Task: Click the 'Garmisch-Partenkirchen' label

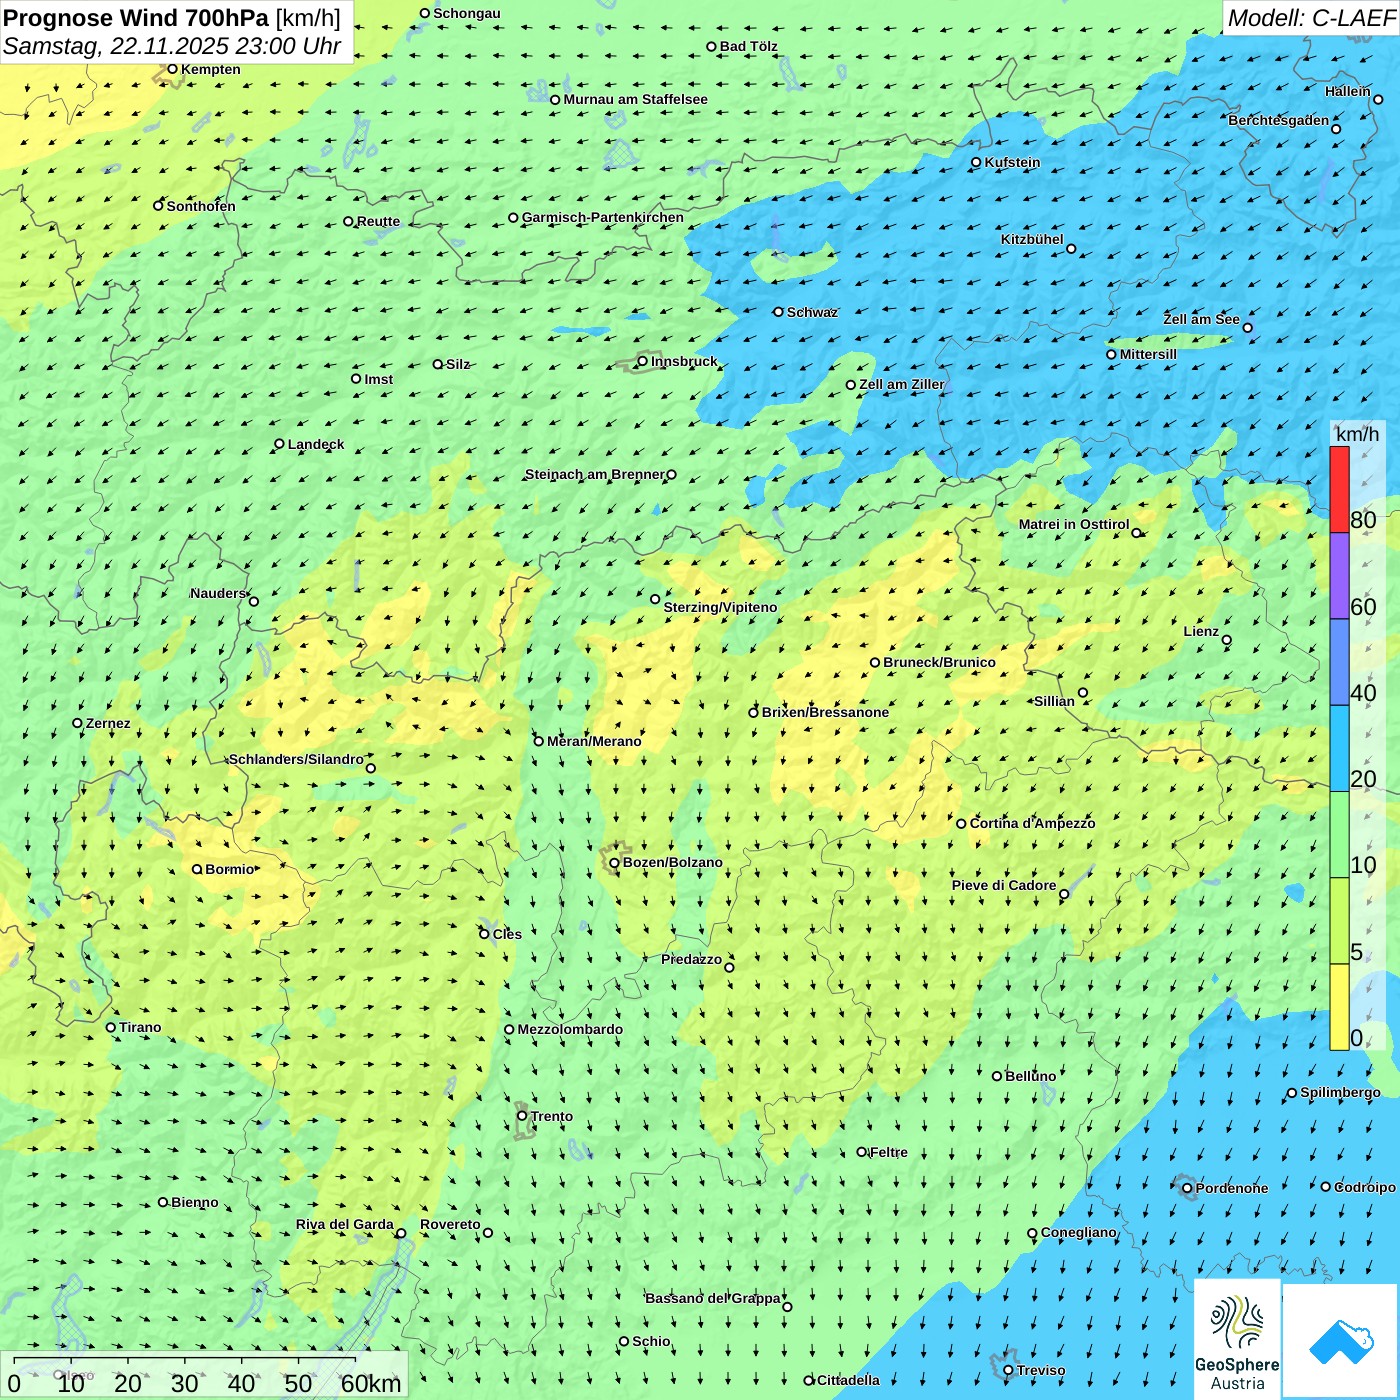Action: (x=603, y=217)
